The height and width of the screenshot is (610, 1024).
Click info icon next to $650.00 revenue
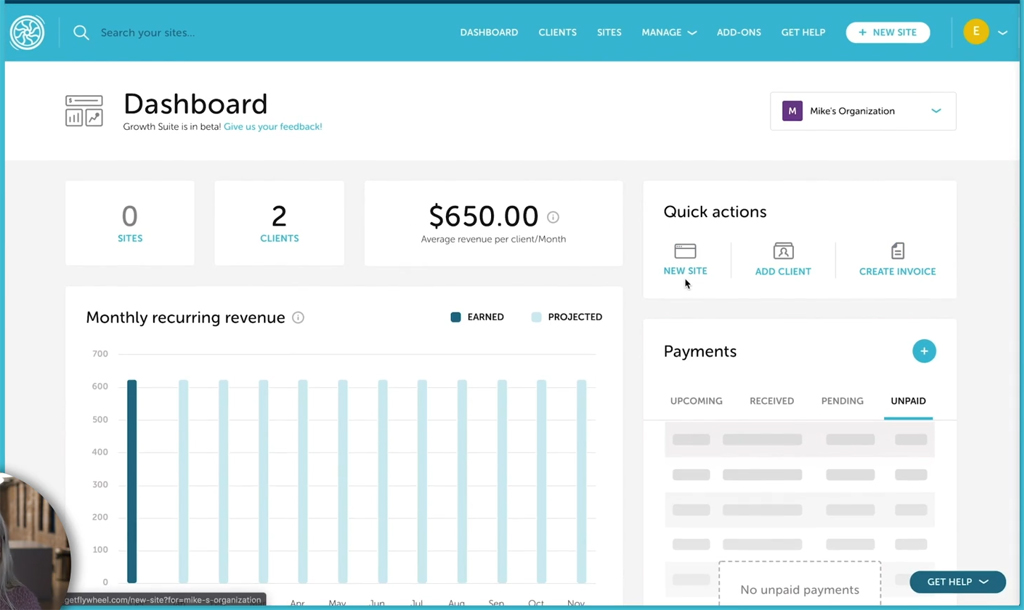pos(553,217)
